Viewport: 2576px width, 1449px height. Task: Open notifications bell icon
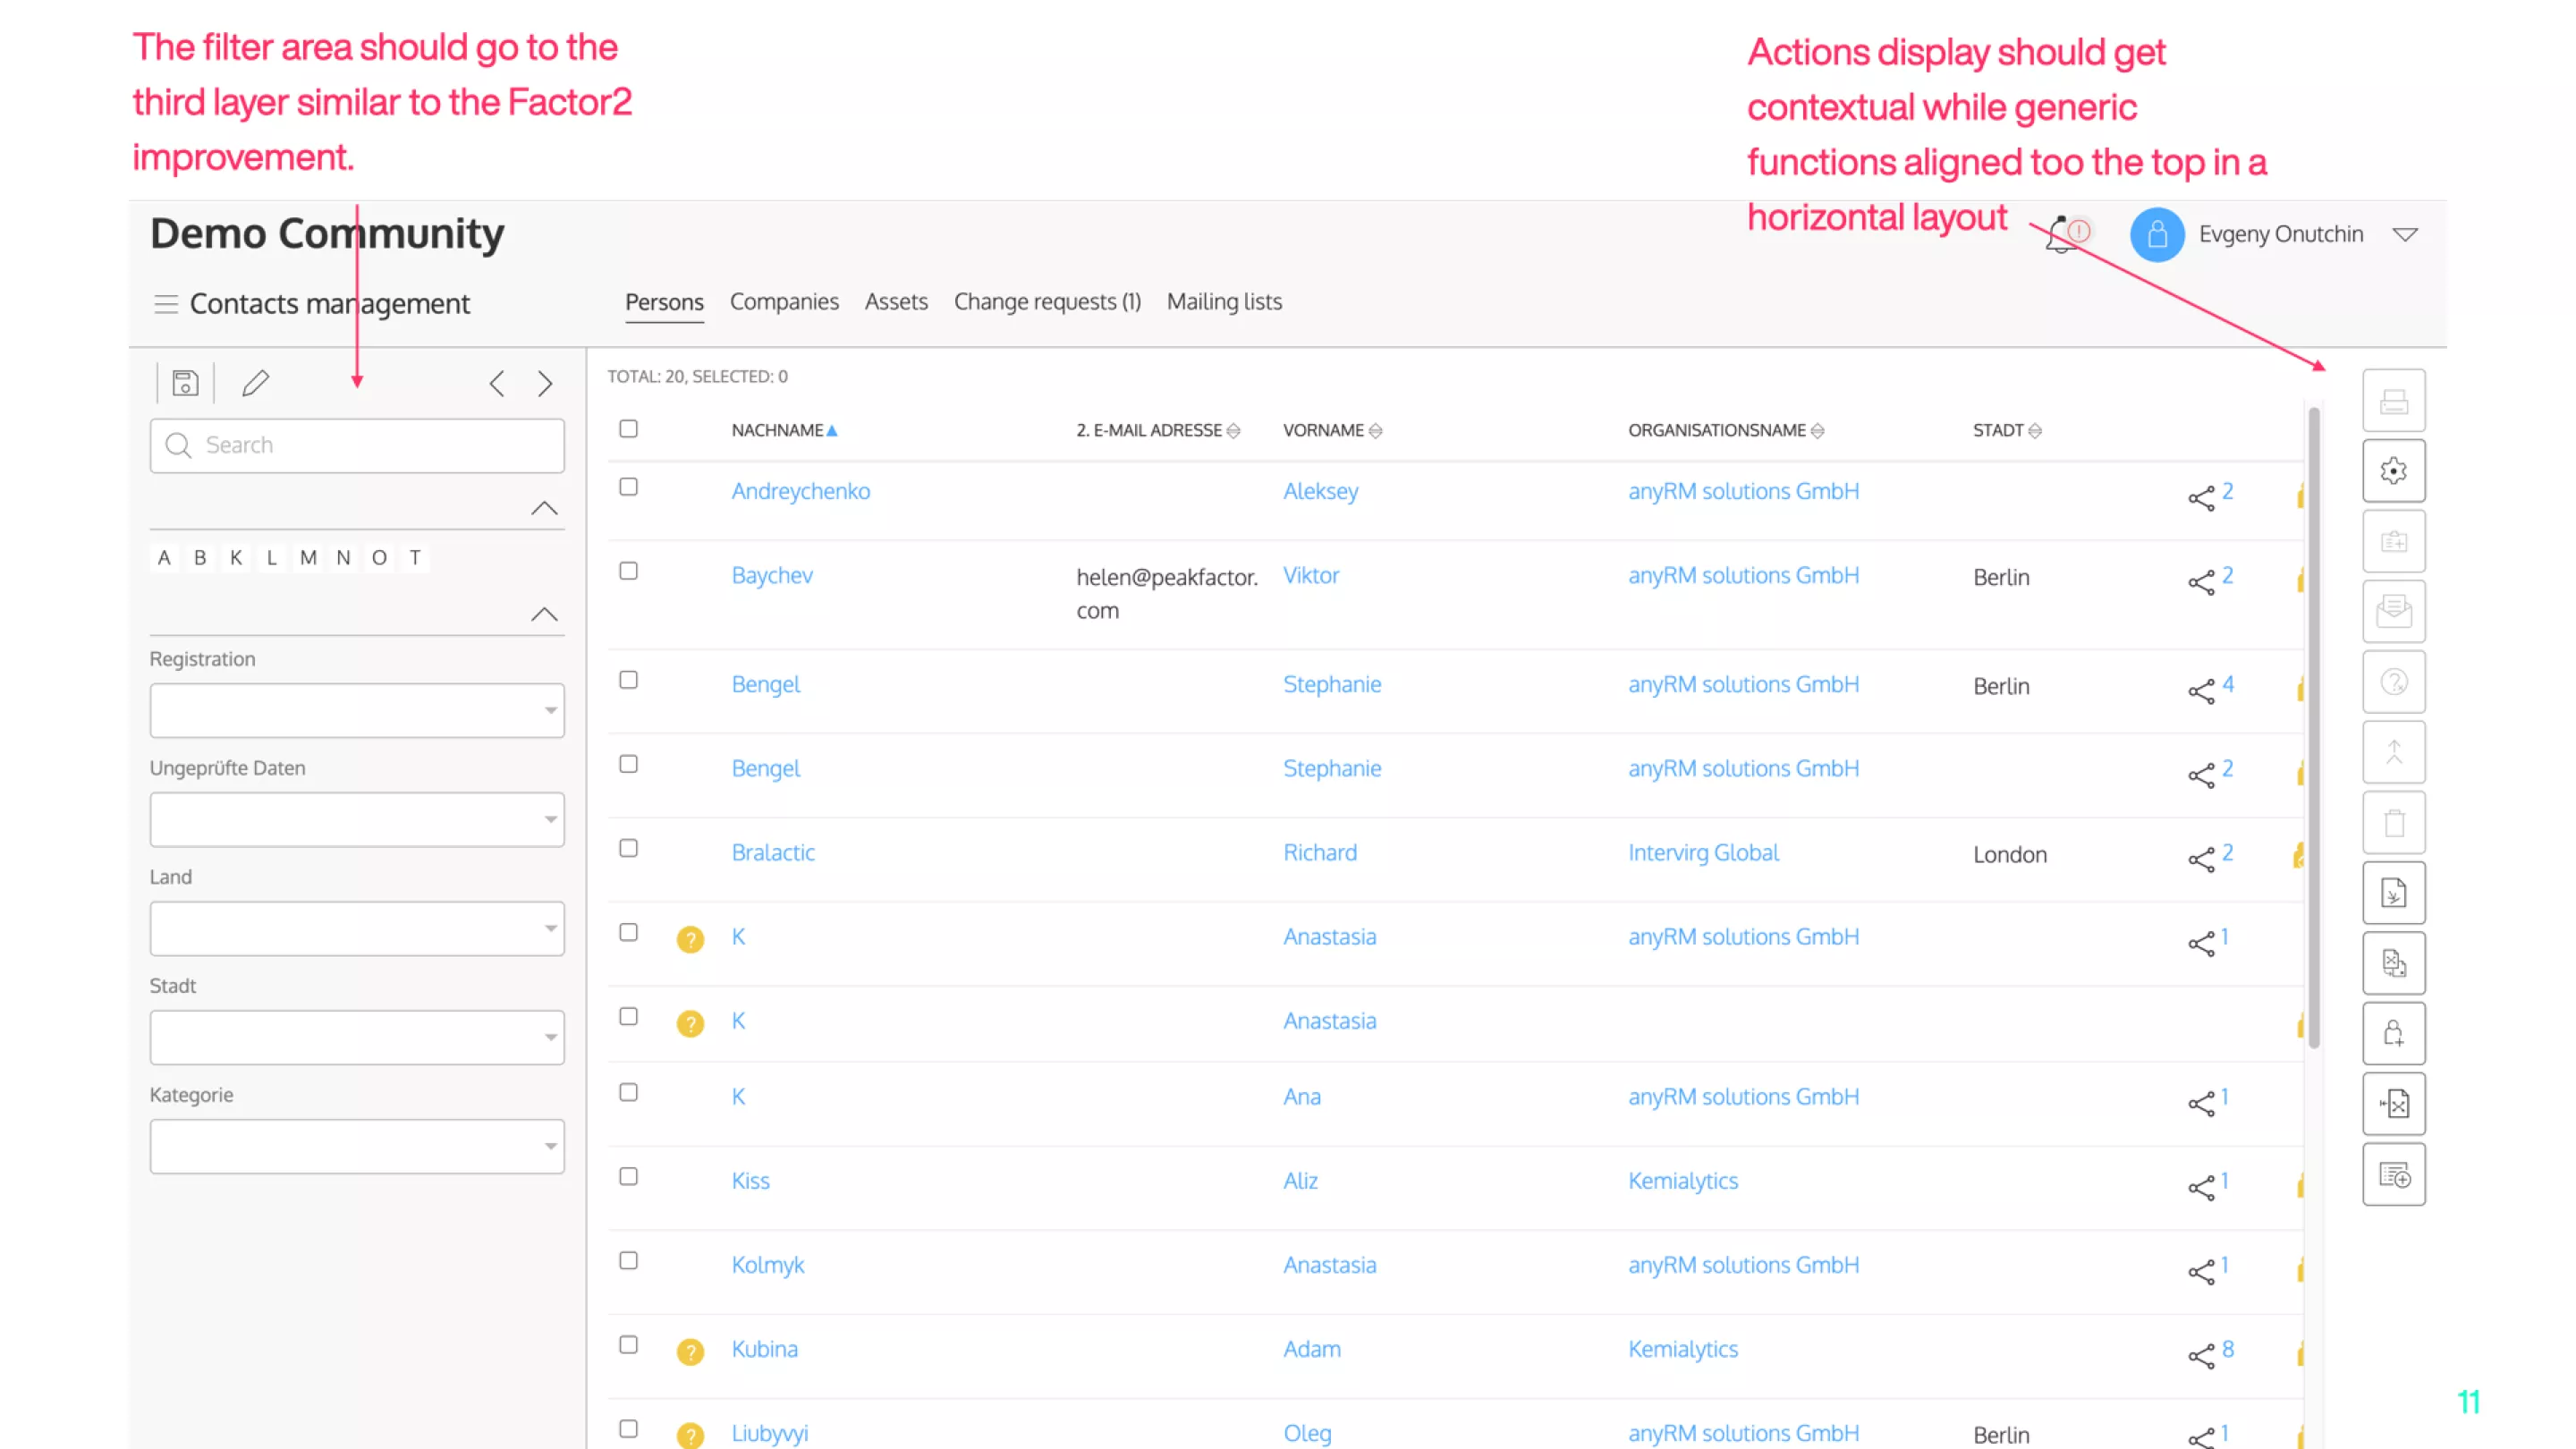(2060, 234)
